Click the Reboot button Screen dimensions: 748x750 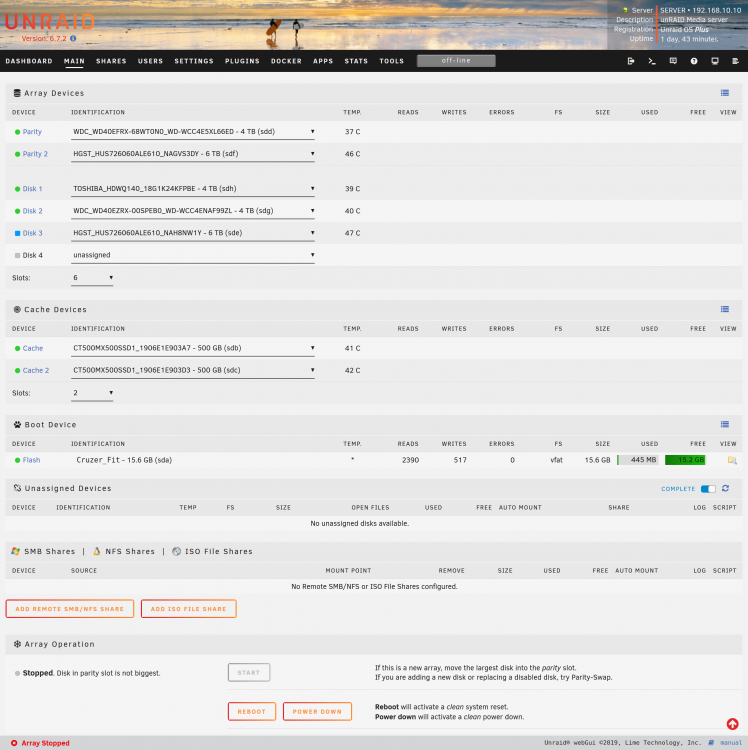[252, 711]
